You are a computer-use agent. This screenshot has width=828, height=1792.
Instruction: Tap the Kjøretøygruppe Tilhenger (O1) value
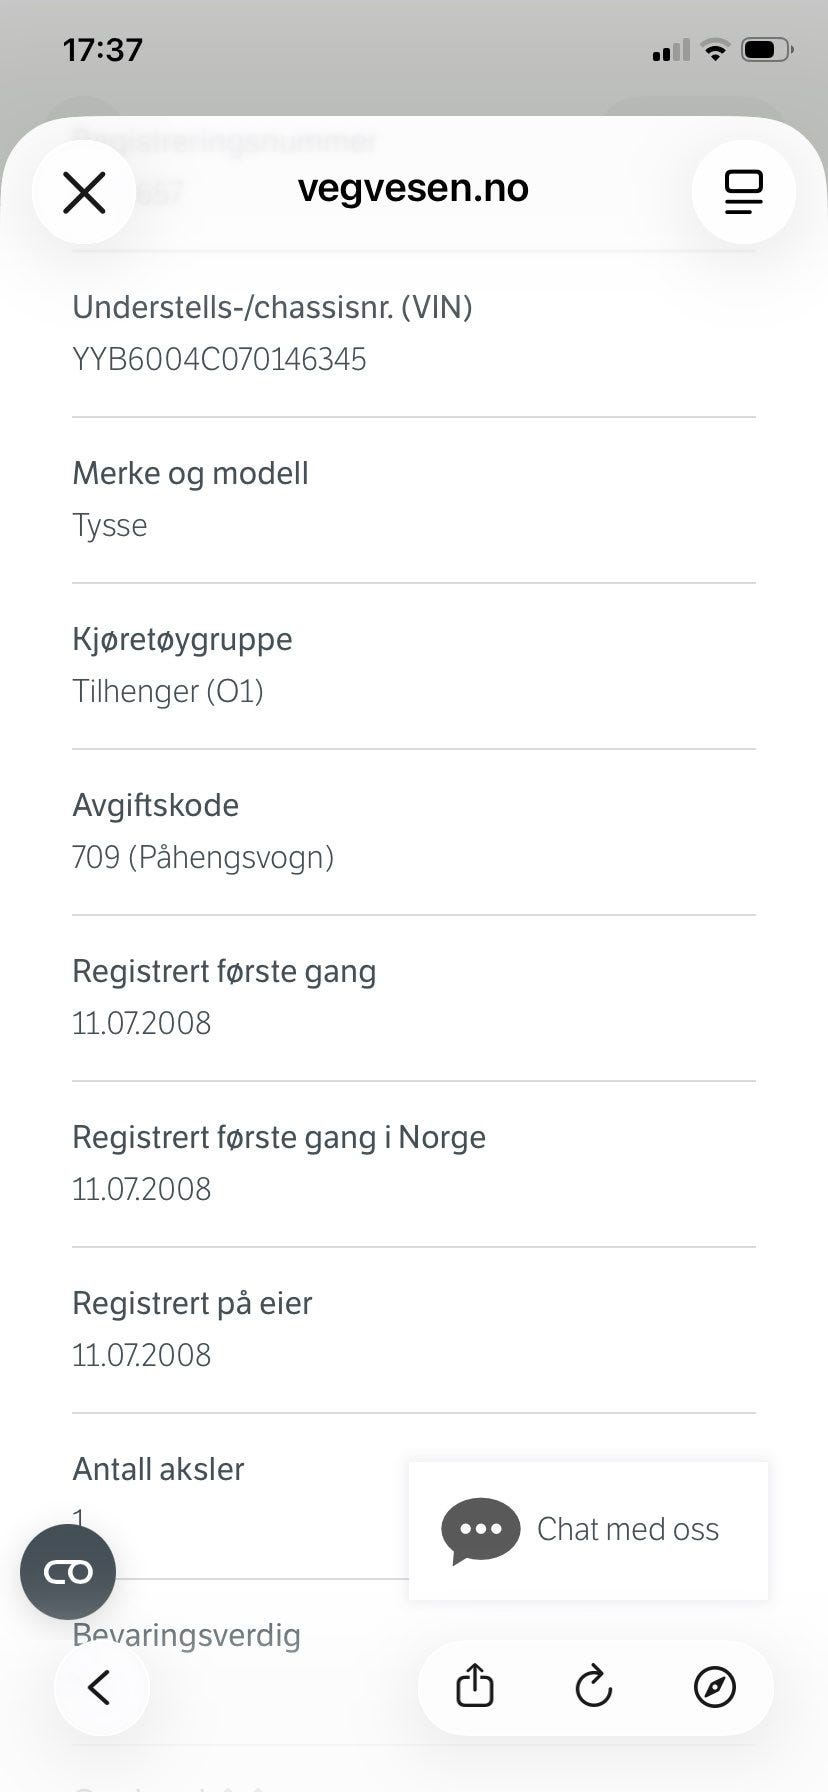click(168, 691)
